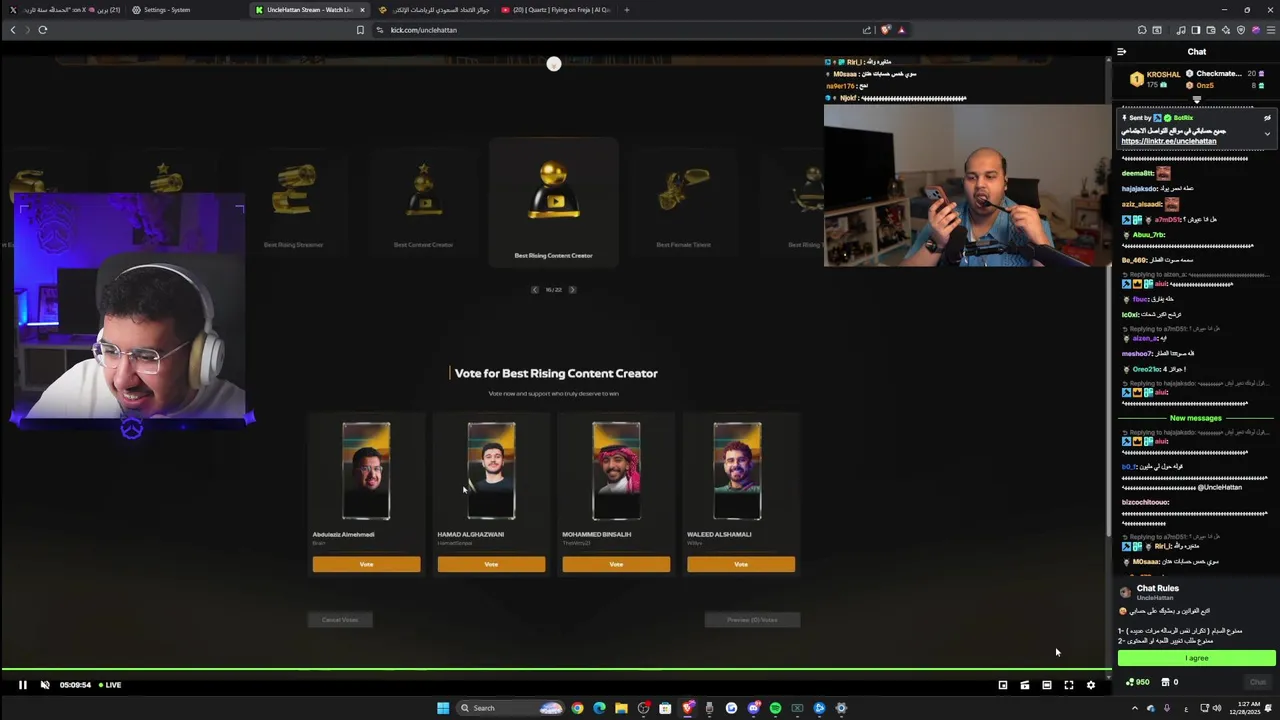Select Best Female Talent award
1280x720 pixels.
(683, 205)
